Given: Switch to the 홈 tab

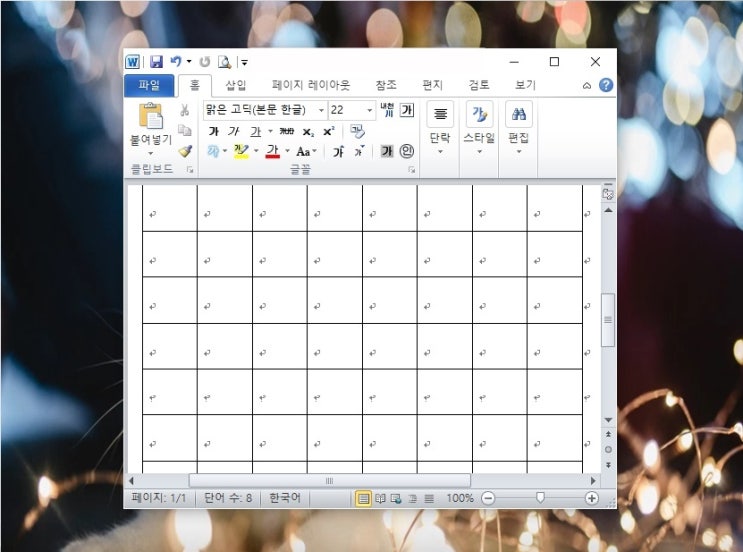Looking at the screenshot, I should click(x=195, y=85).
